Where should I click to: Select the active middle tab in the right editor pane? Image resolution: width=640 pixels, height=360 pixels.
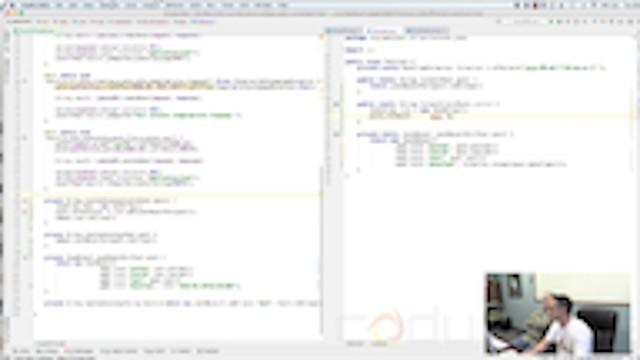[383, 31]
